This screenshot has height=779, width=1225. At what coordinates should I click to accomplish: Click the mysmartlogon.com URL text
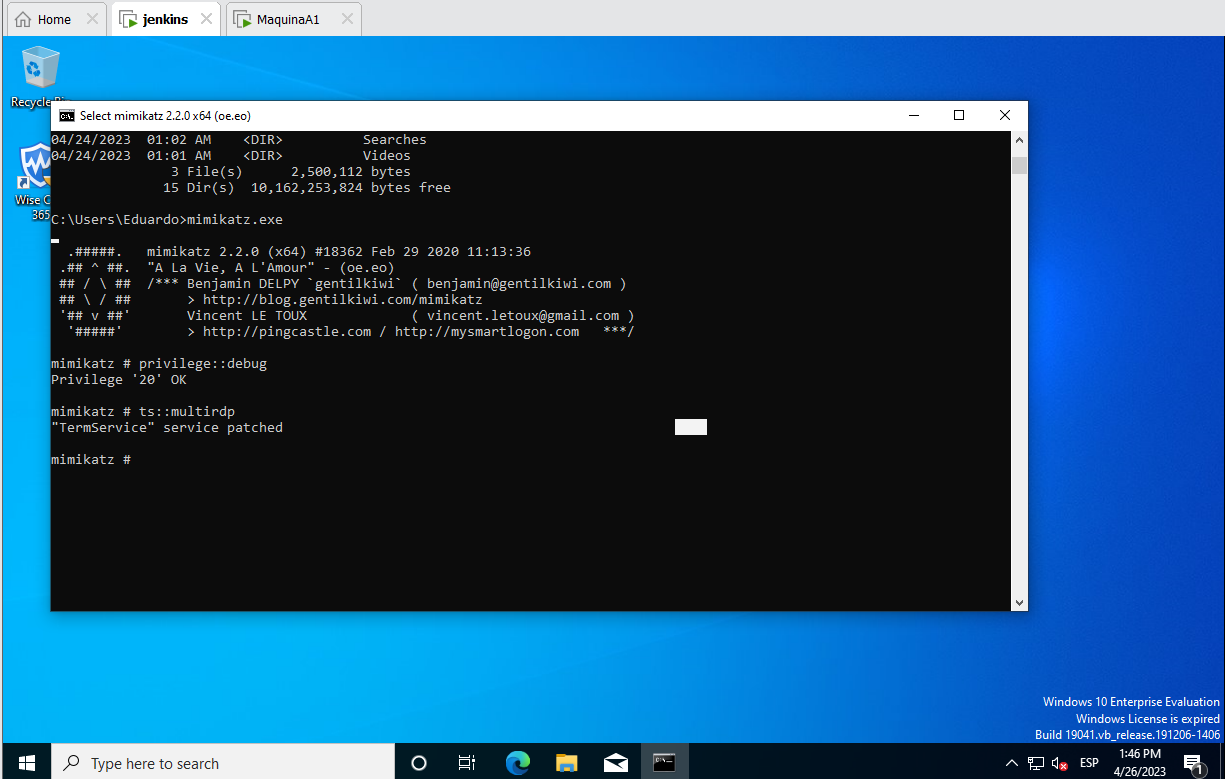tap(487, 332)
